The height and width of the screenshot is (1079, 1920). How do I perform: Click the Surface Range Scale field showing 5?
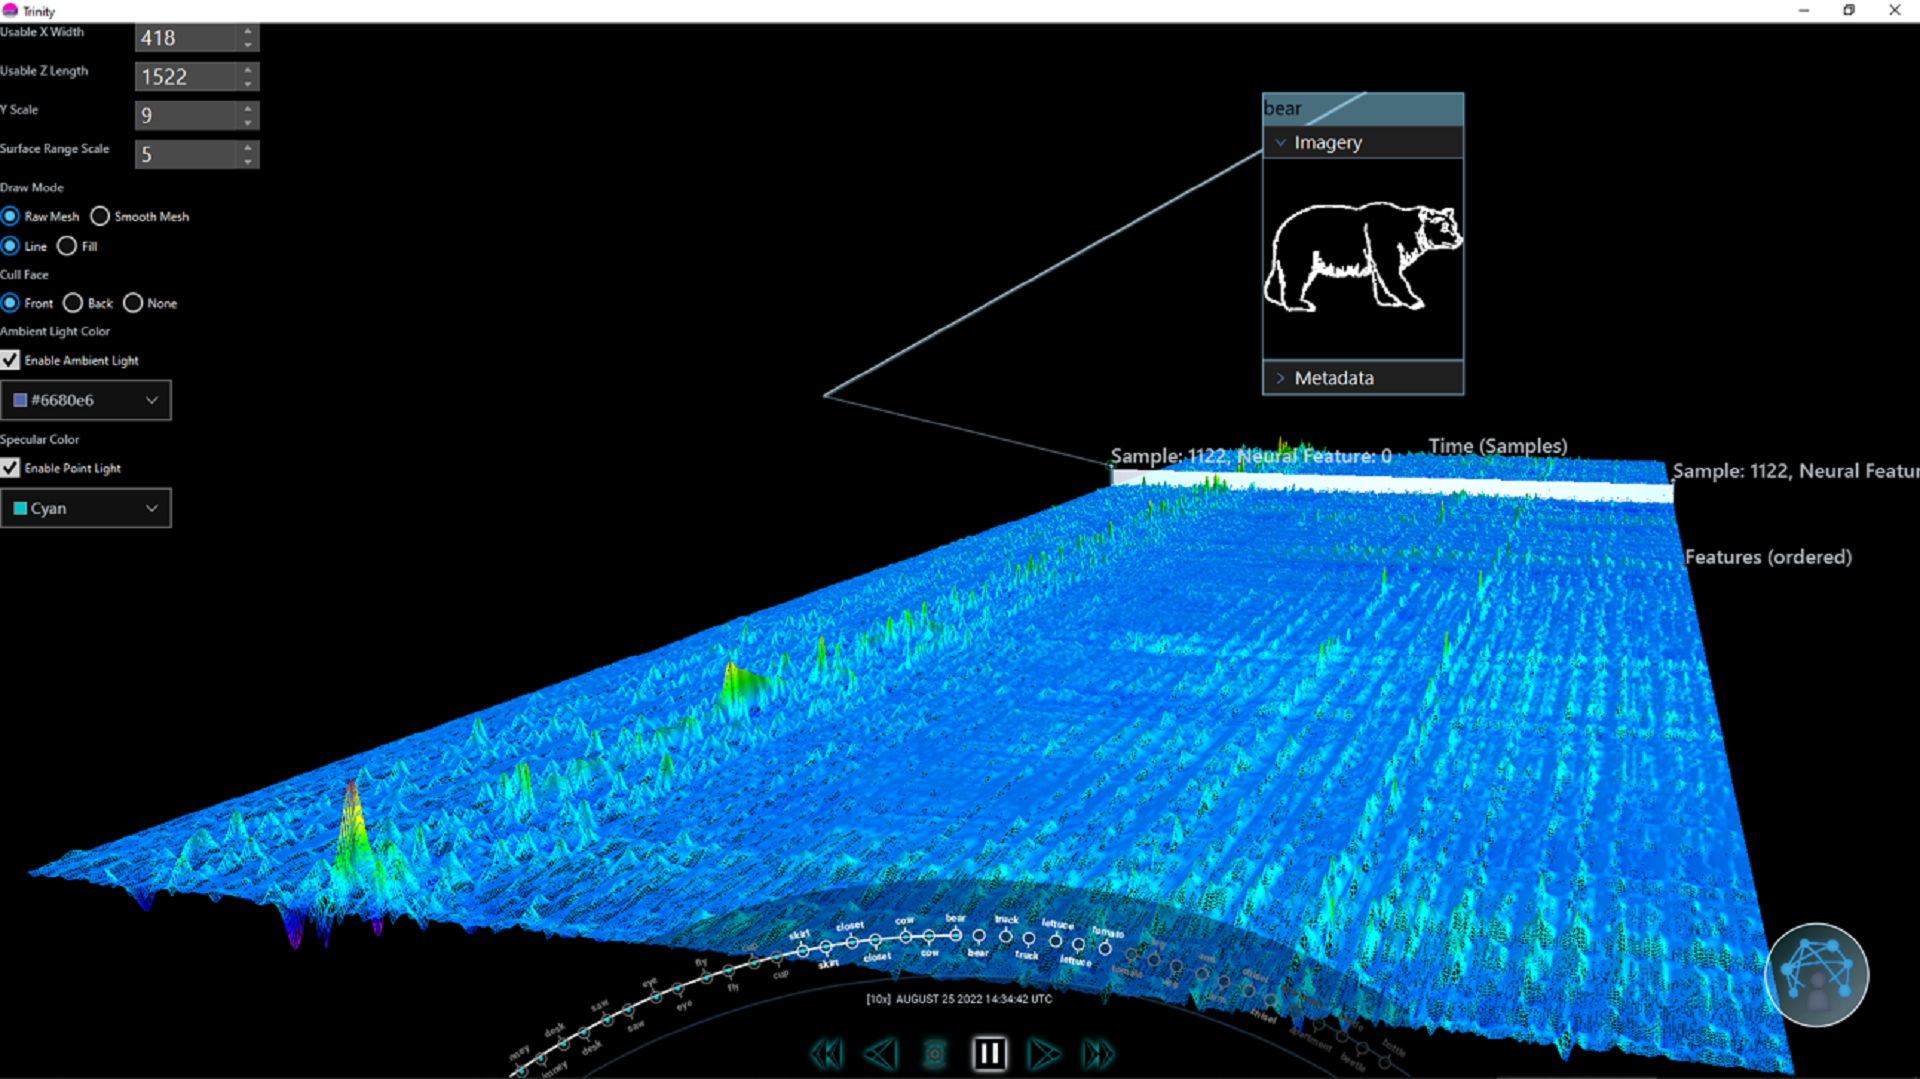point(186,155)
